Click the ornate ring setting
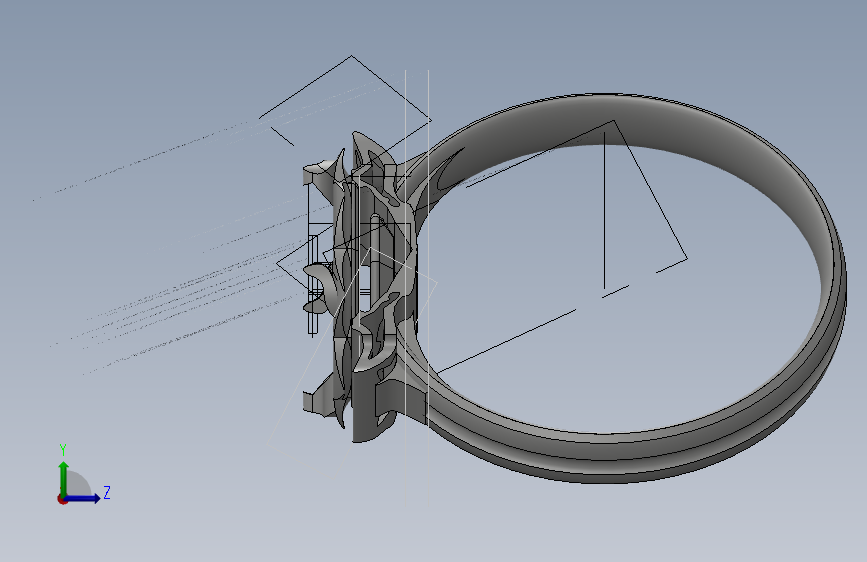The image size is (867, 562). tap(362, 288)
